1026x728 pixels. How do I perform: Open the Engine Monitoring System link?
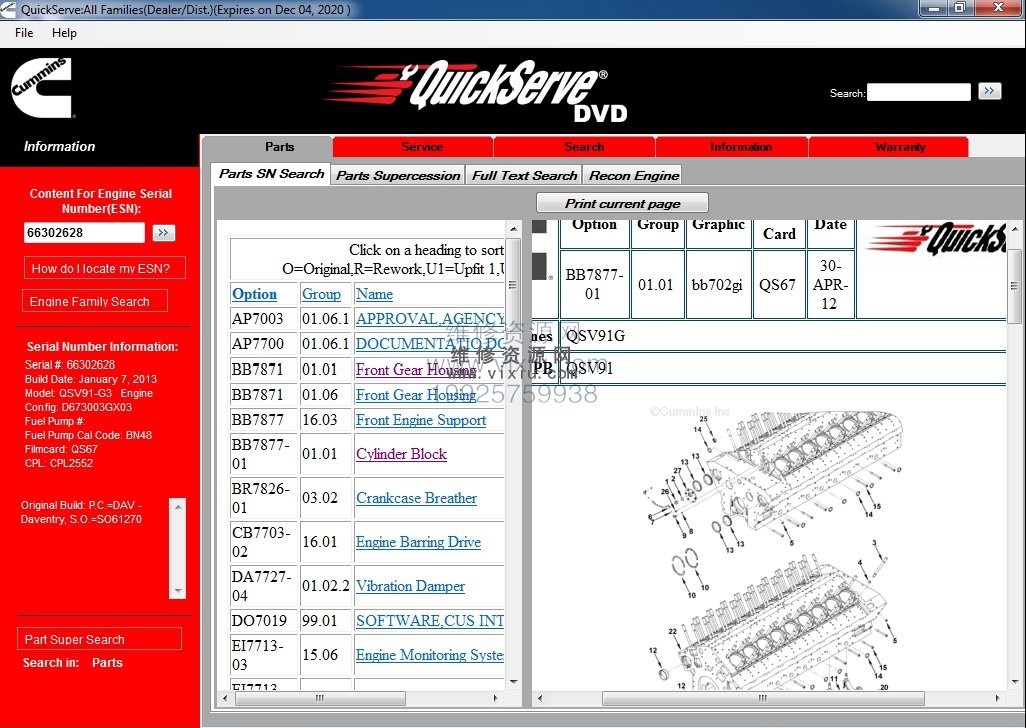pos(430,655)
